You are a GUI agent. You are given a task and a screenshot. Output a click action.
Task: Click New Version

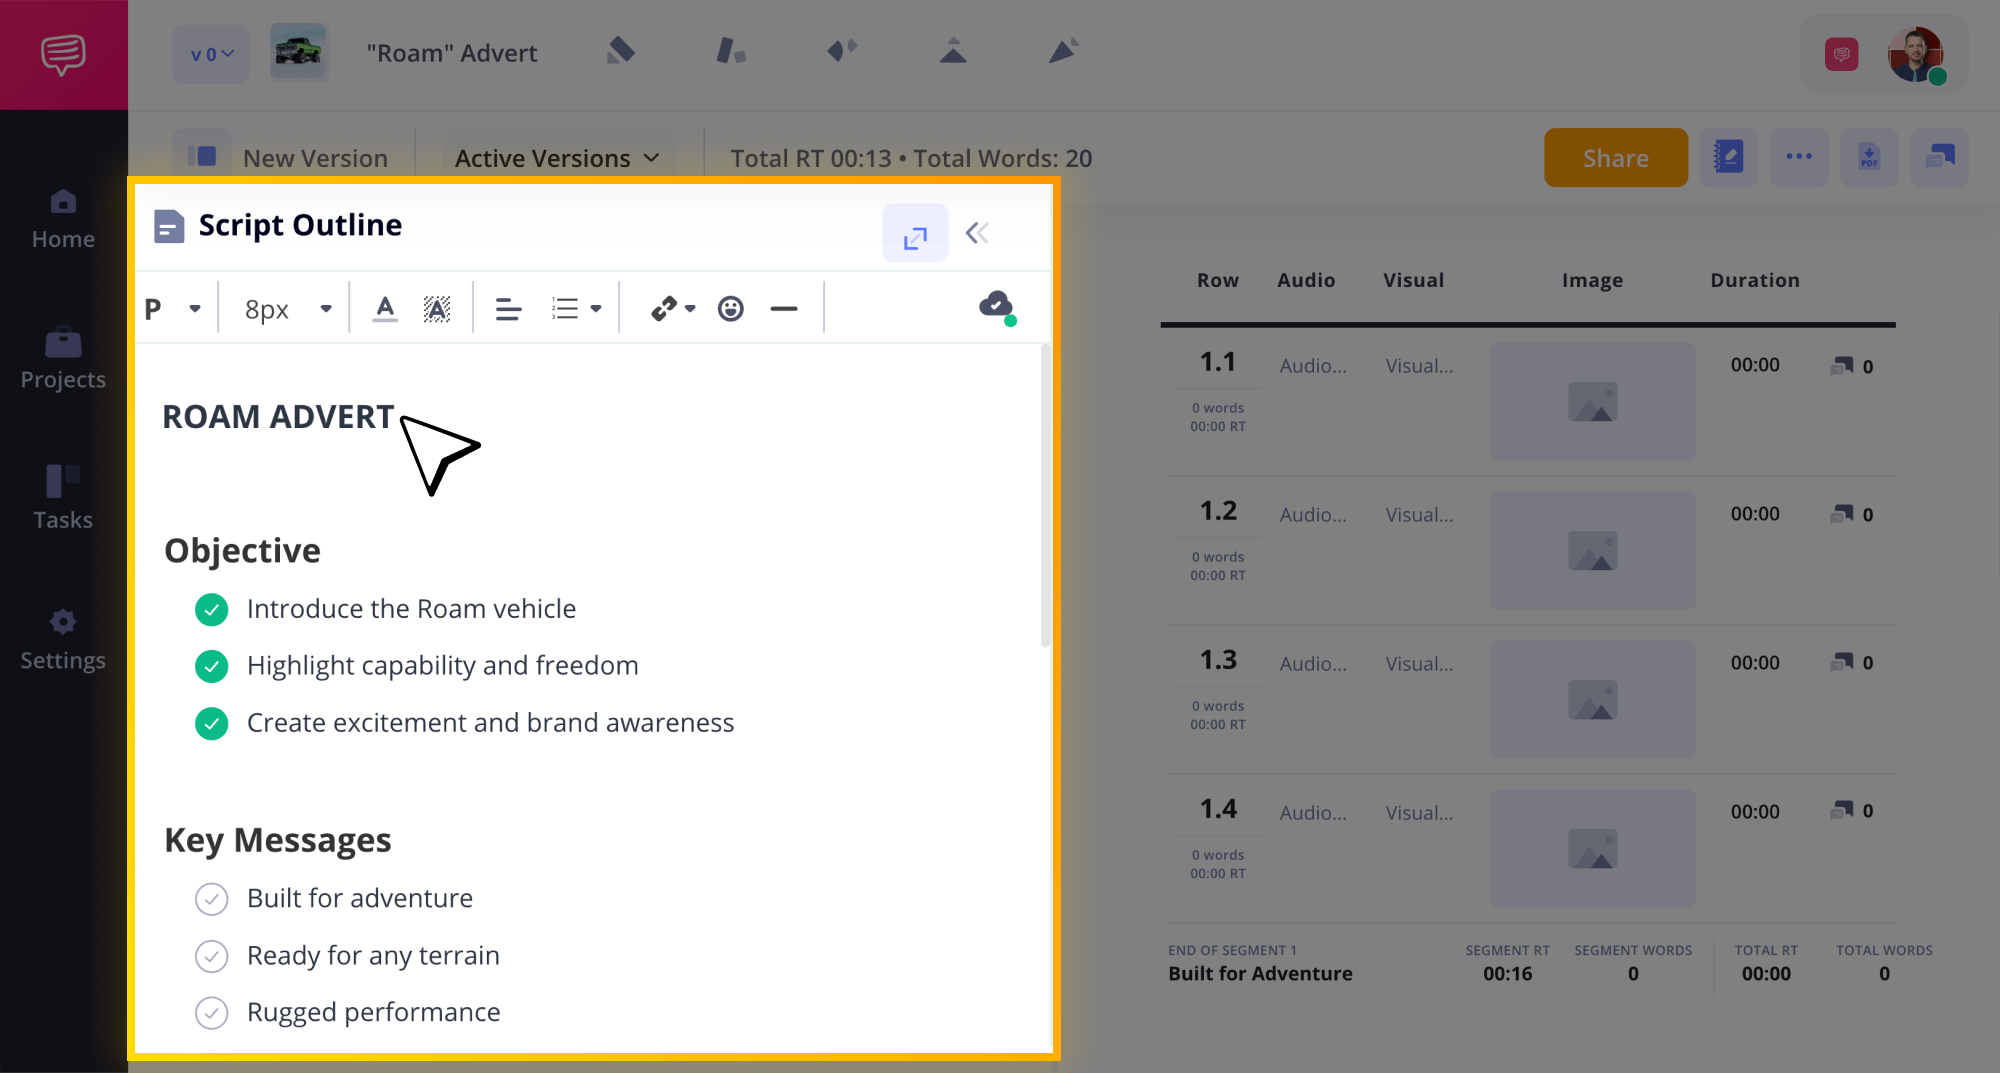pyautogui.click(x=315, y=158)
